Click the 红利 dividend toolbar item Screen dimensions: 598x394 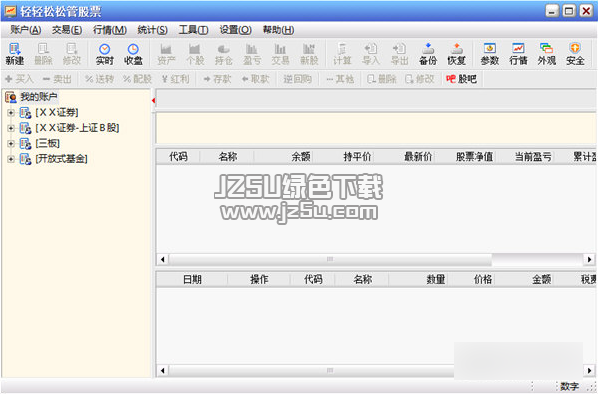coord(175,79)
